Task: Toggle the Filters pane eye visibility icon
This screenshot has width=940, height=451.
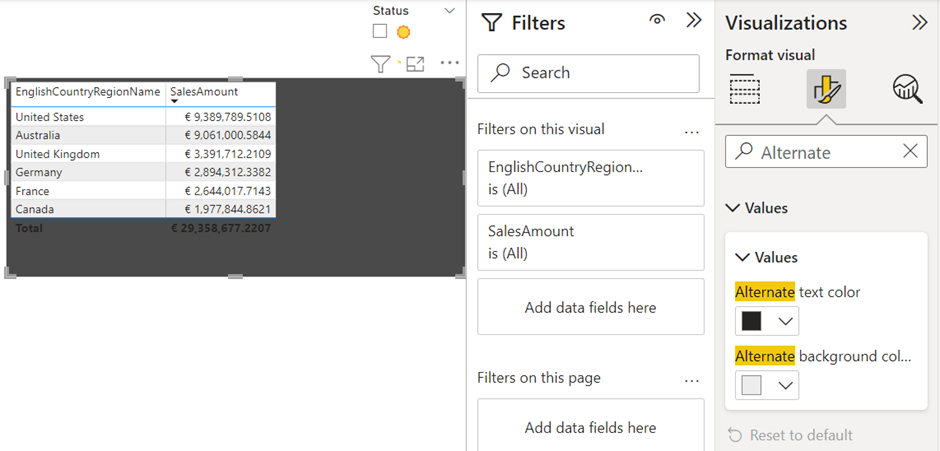Action: tap(657, 21)
